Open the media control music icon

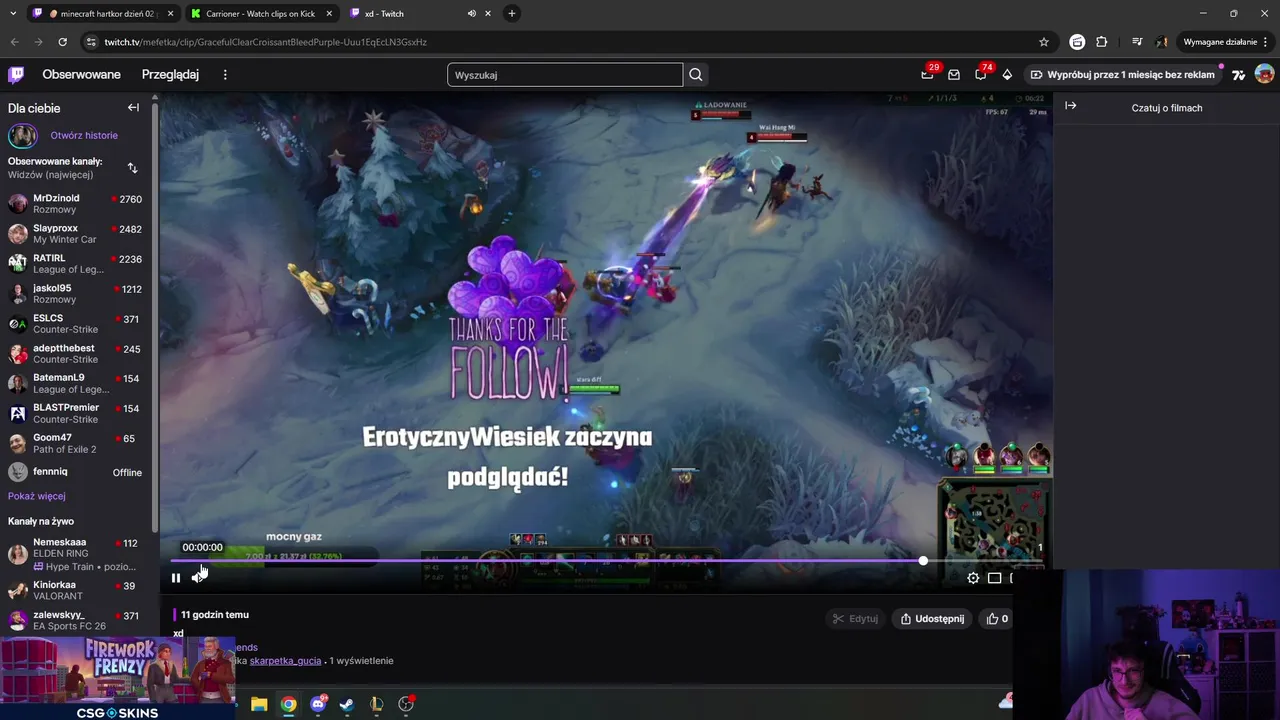(x=1137, y=42)
